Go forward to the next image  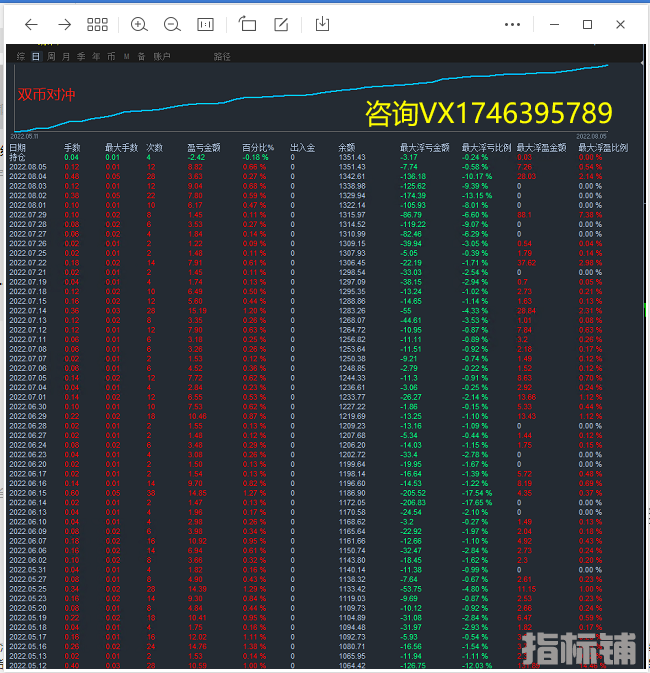[64, 24]
